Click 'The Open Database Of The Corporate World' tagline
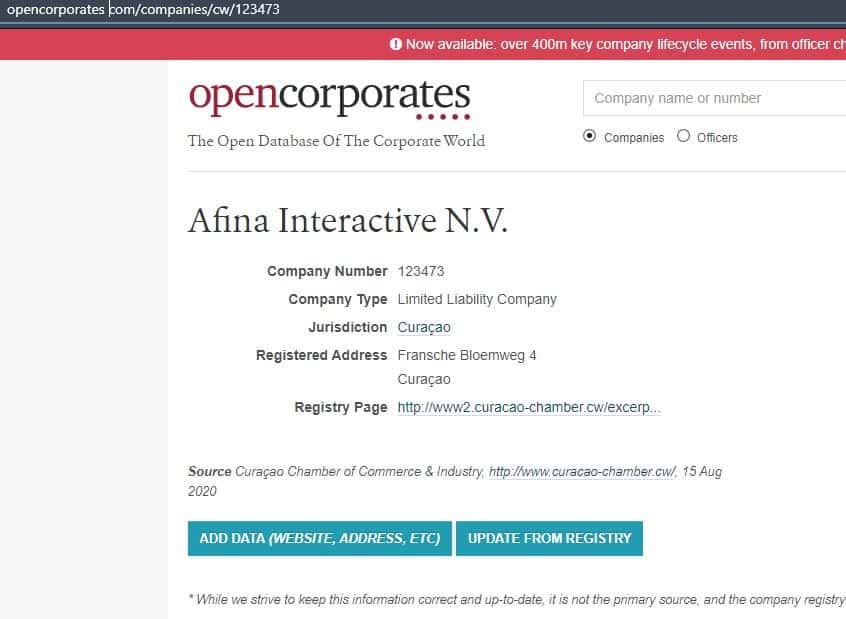 (x=336, y=141)
